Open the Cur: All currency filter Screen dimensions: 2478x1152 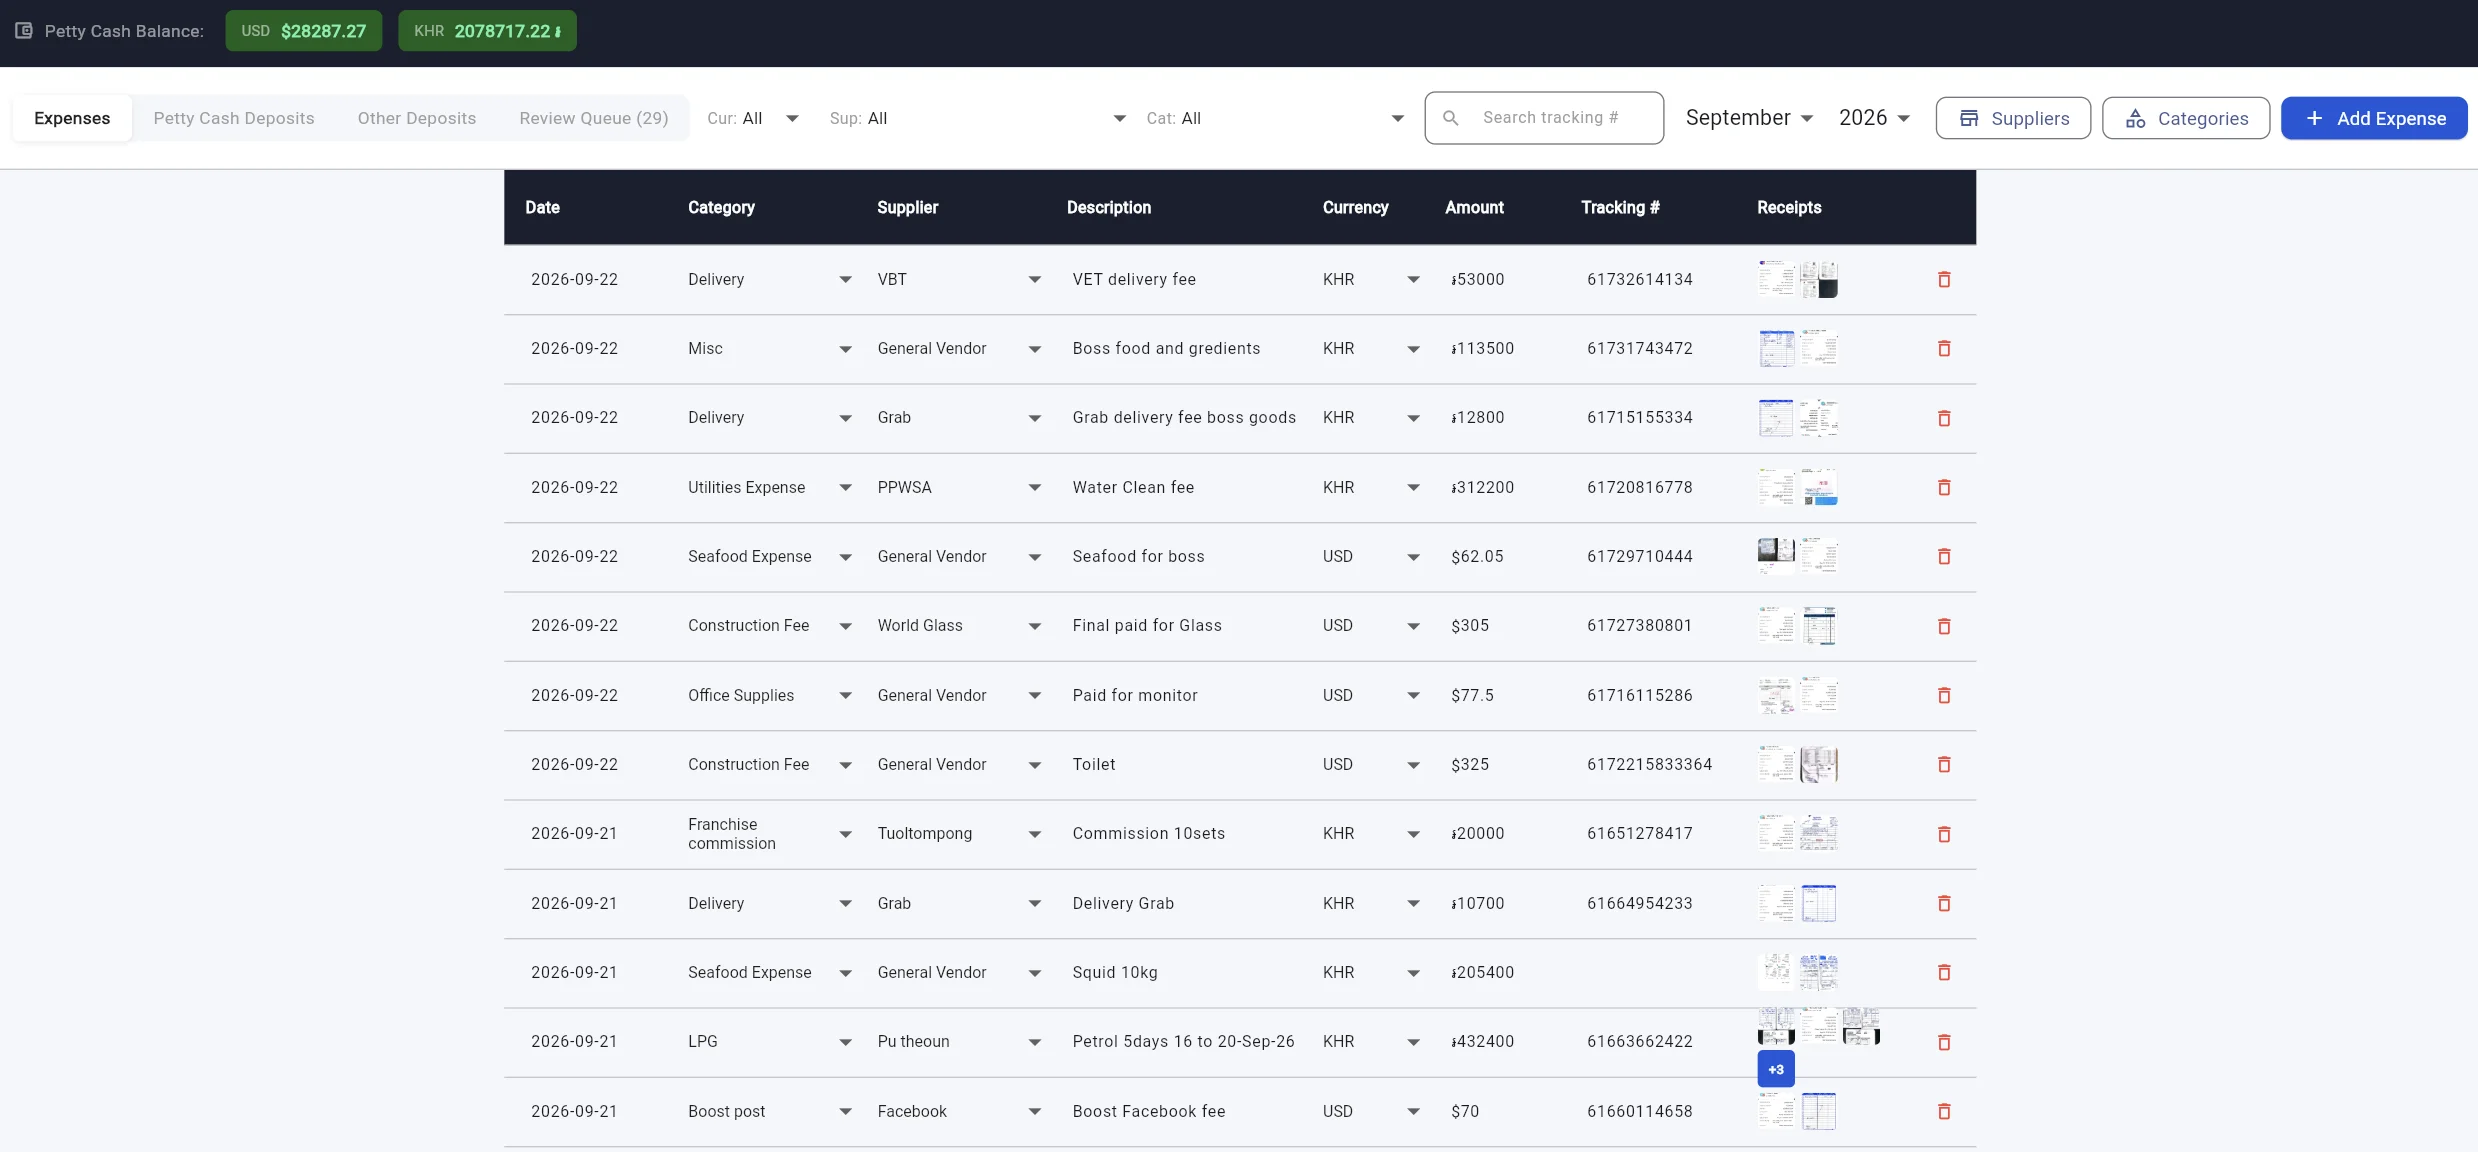(753, 118)
